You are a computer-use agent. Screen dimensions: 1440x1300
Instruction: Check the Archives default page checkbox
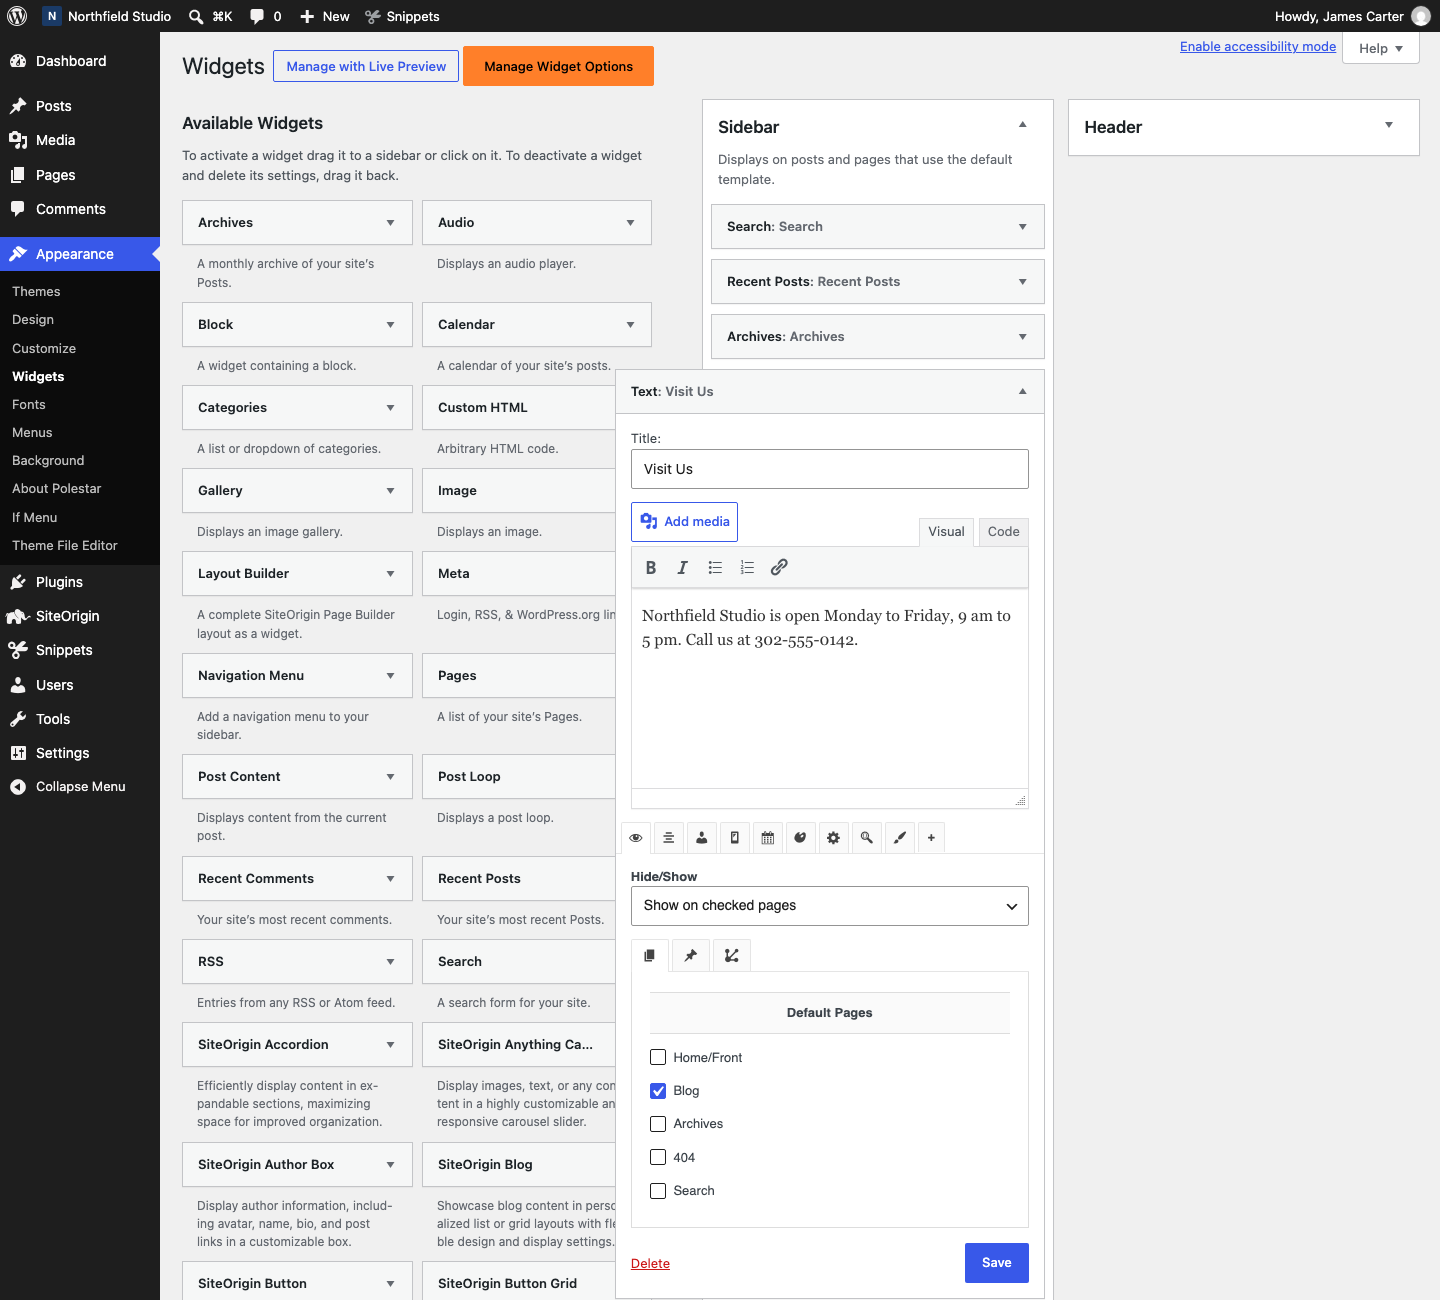(658, 1124)
